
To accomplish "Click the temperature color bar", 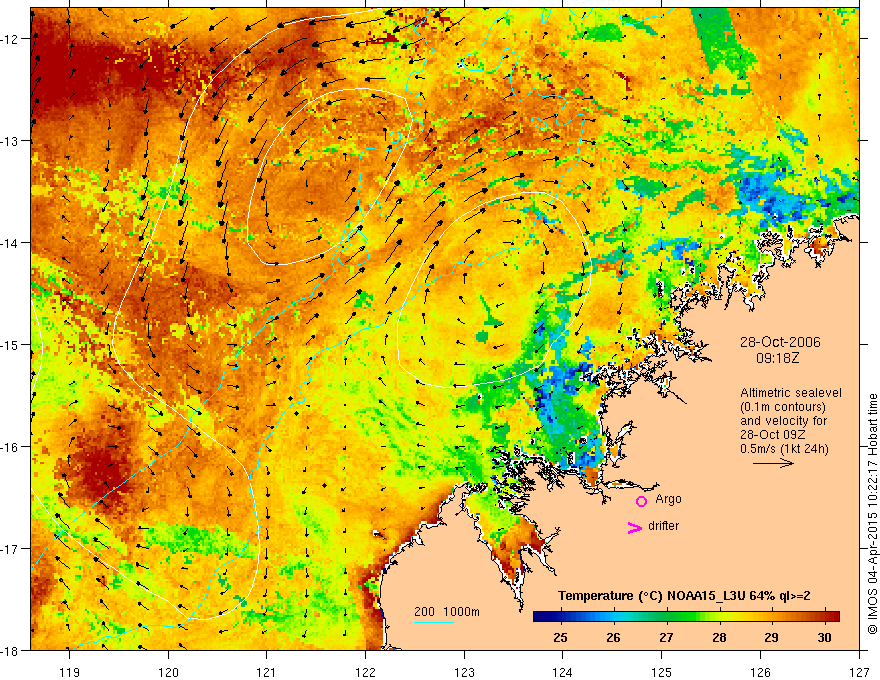I will click(x=686, y=616).
